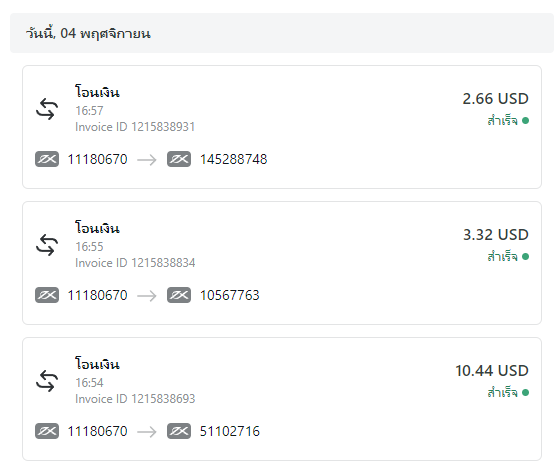Click the source account badge beside 11180670 in the 2.66 USD card
The image size is (555, 468).
pos(47,159)
